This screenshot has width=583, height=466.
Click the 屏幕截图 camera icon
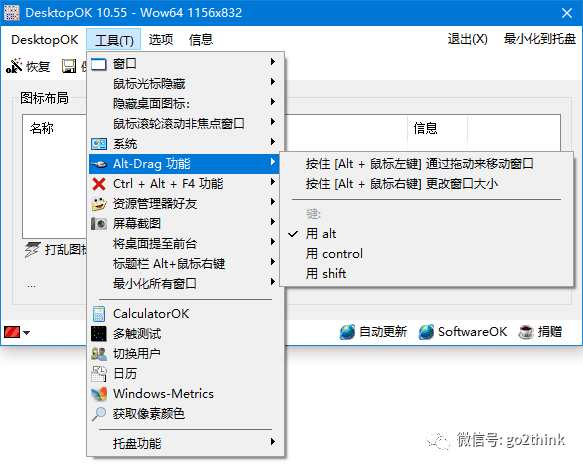click(x=99, y=224)
